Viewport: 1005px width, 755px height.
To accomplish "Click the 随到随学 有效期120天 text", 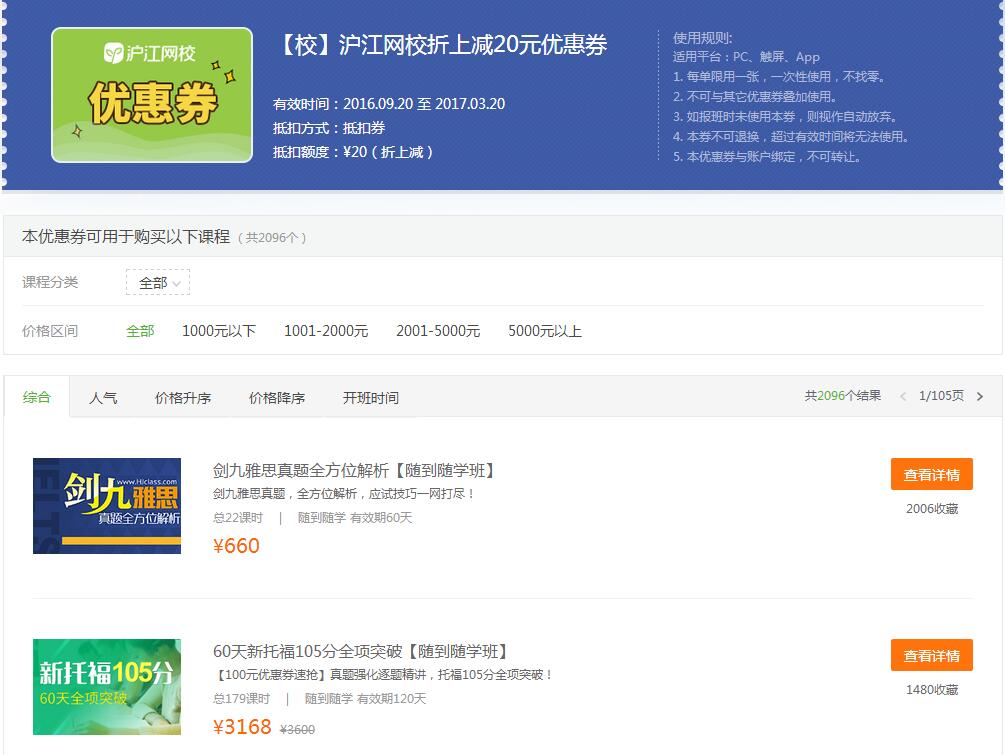I will tap(365, 699).
